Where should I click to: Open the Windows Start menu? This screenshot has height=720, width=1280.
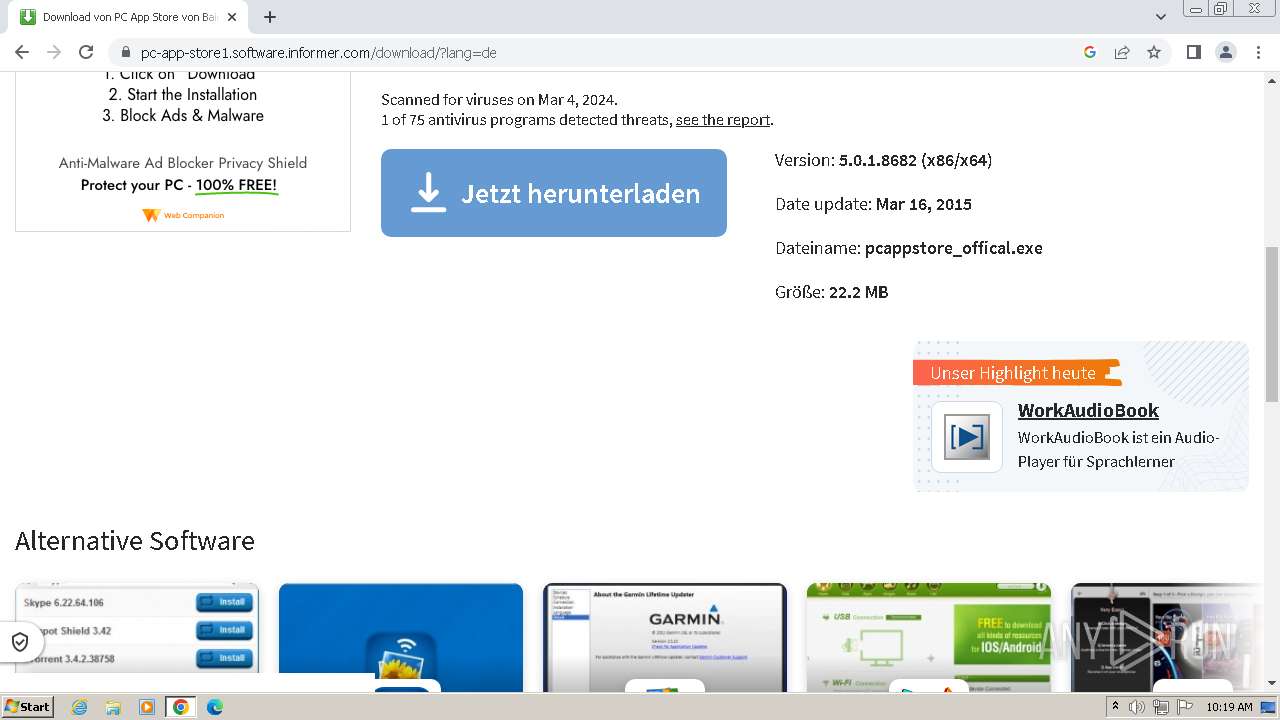[28, 707]
